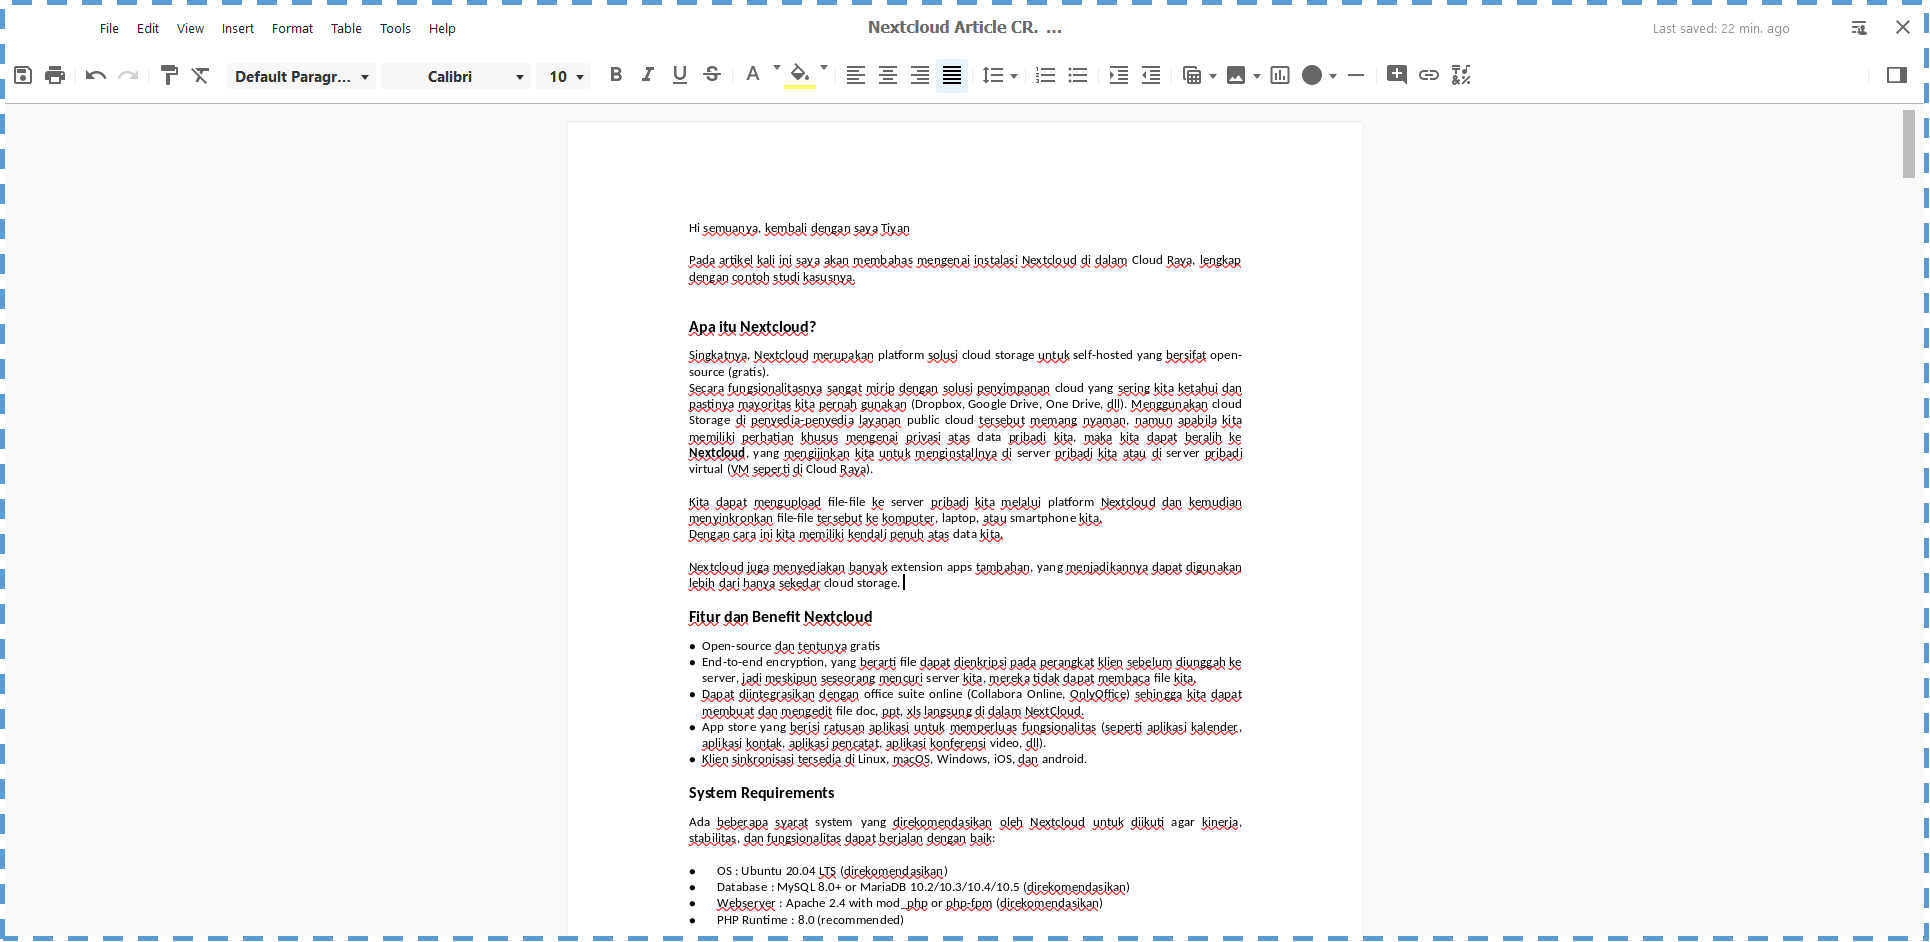Image resolution: width=1930 pixels, height=942 pixels.
Task: Expand the line spacing dropdown arrow
Action: click(x=1014, y=76)
